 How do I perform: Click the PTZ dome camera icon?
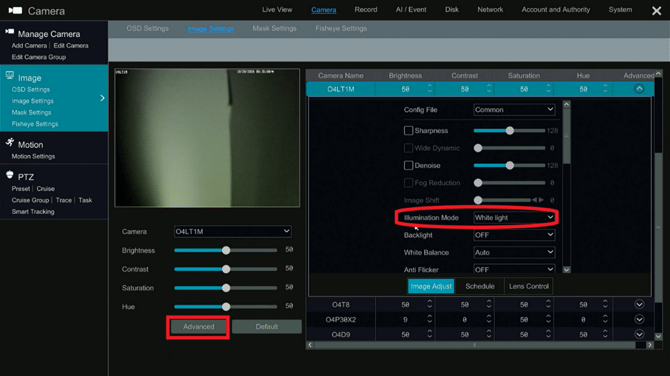10,174
